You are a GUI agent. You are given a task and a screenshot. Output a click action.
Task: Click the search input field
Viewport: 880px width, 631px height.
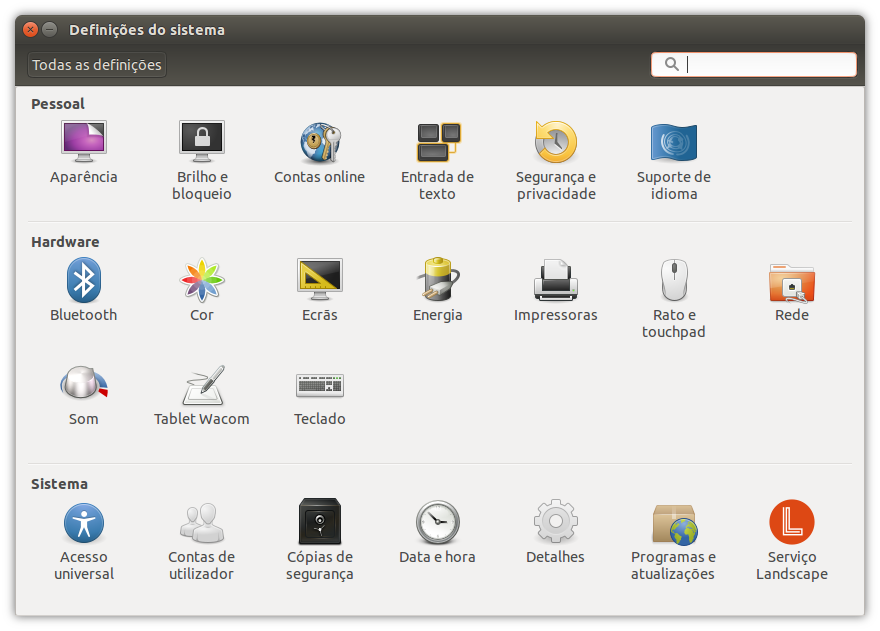click(754, 65)
